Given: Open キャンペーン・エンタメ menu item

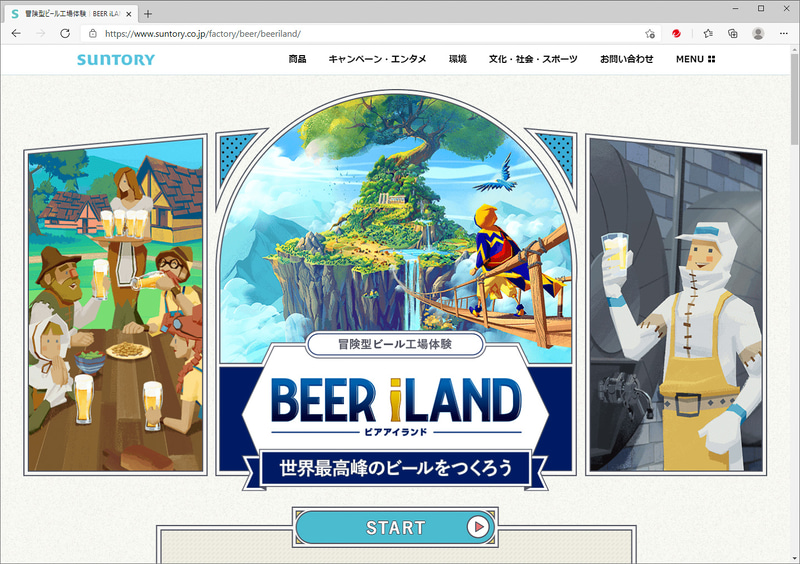Looking at the screenshot, I should (377, 59).
